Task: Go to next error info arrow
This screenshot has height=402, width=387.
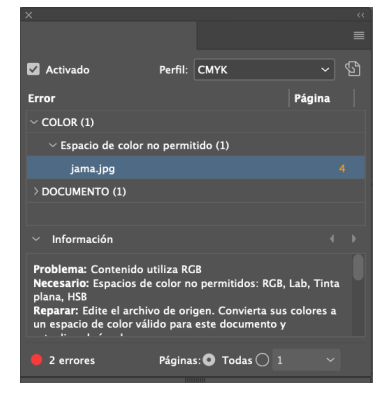Action: pos(354,239)
